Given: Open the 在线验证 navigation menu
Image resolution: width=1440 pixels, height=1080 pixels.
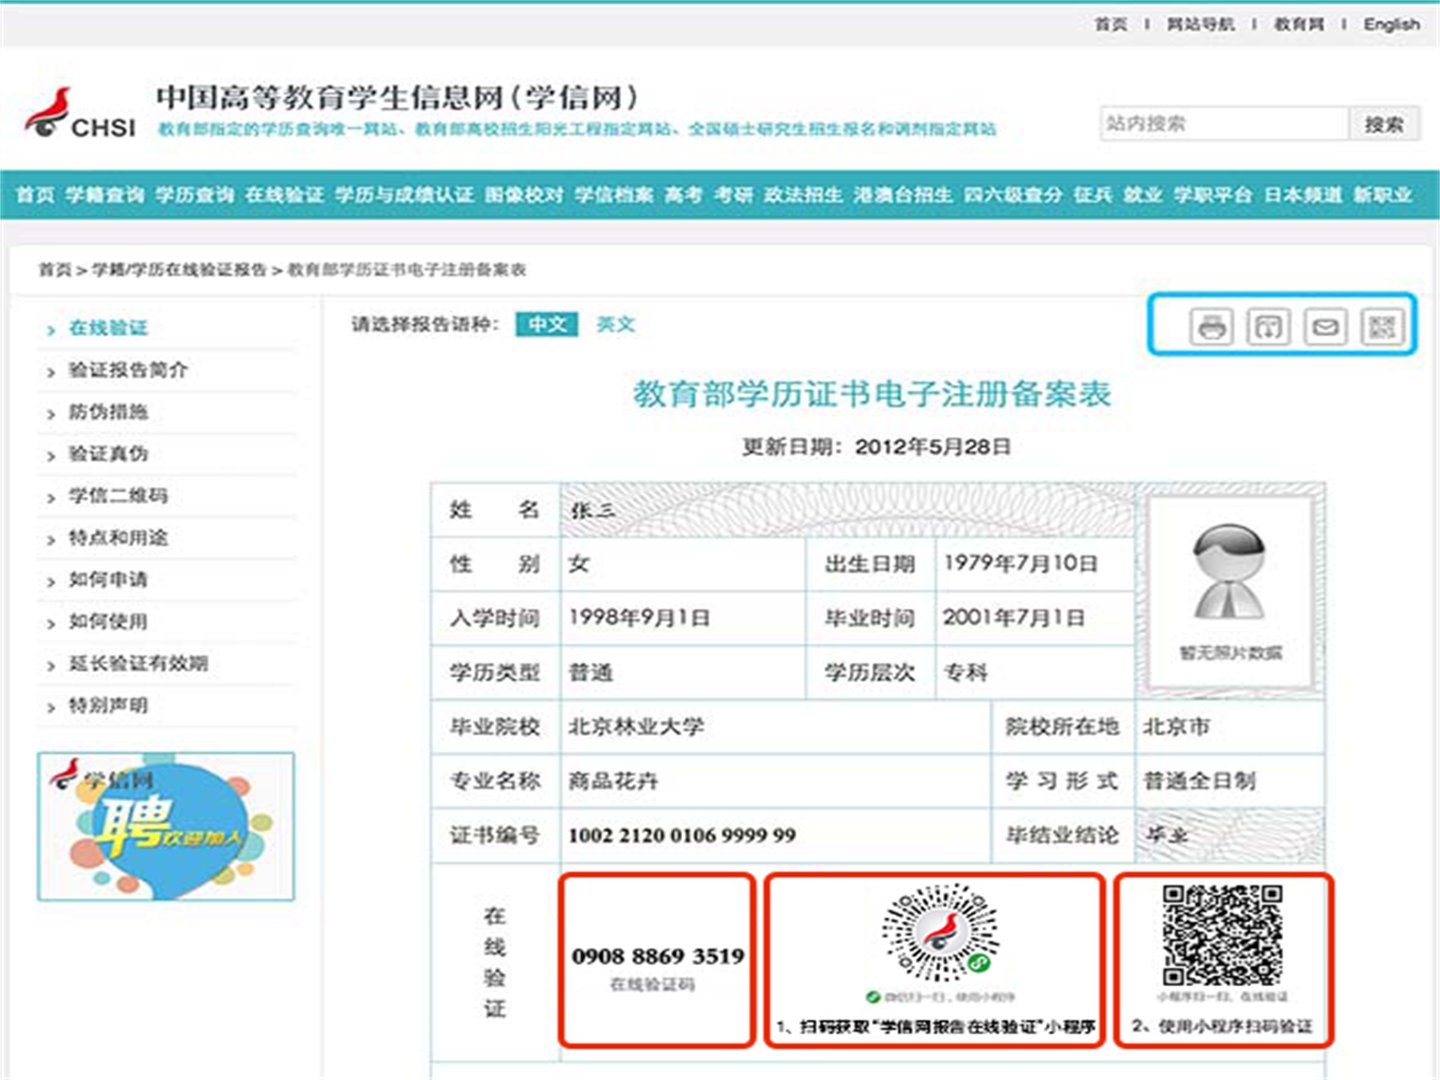Looking at the screenshot, I should [287, 196].
